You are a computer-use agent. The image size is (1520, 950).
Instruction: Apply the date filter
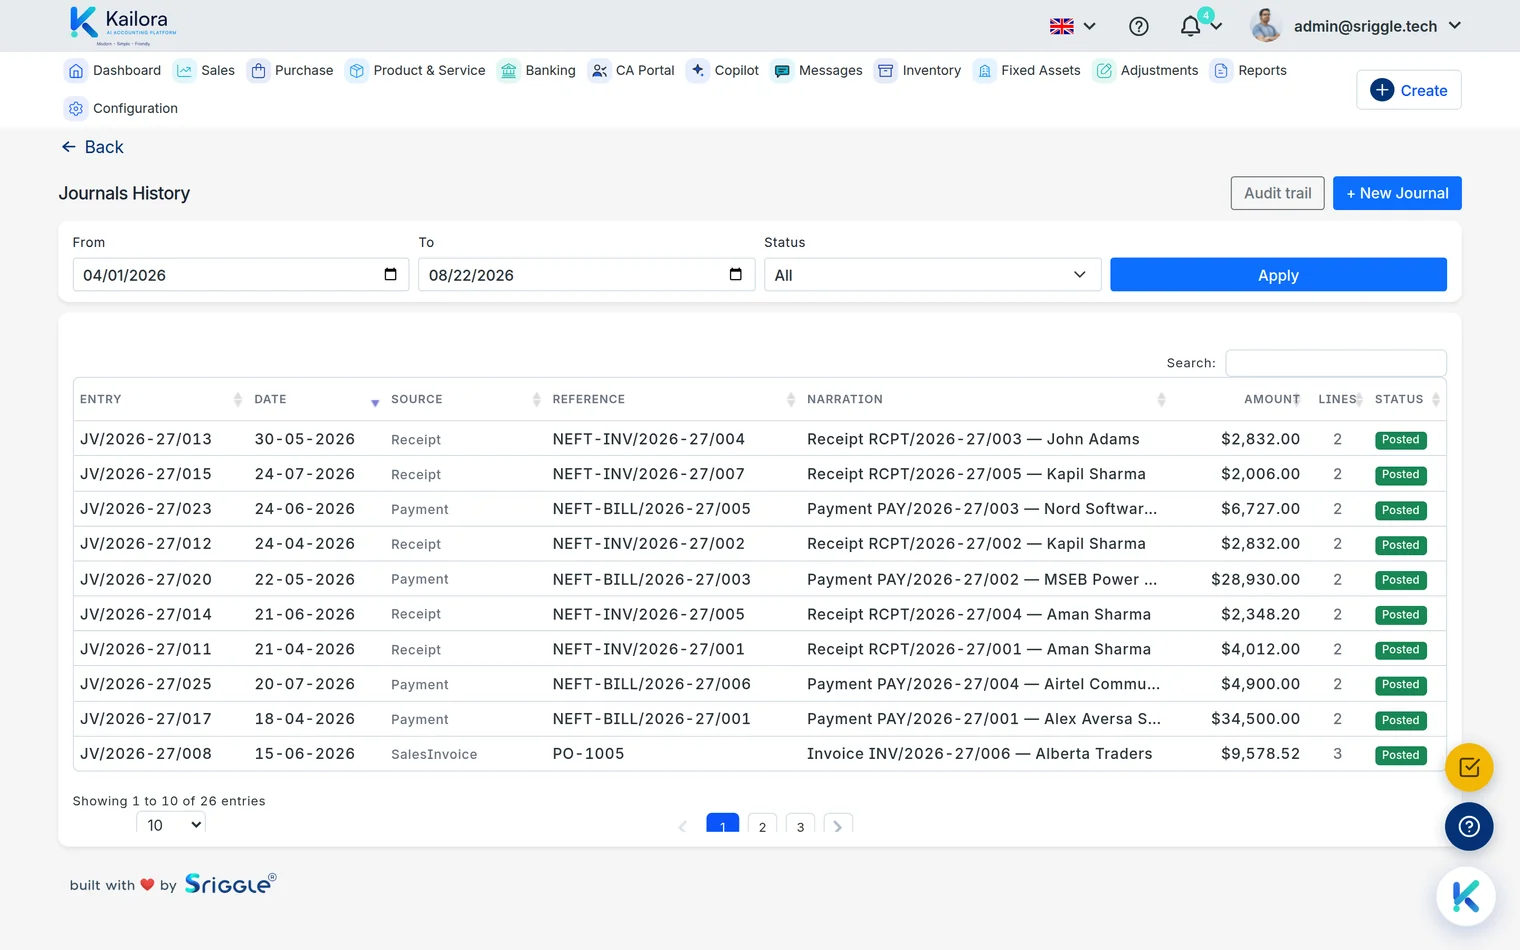1278,275
